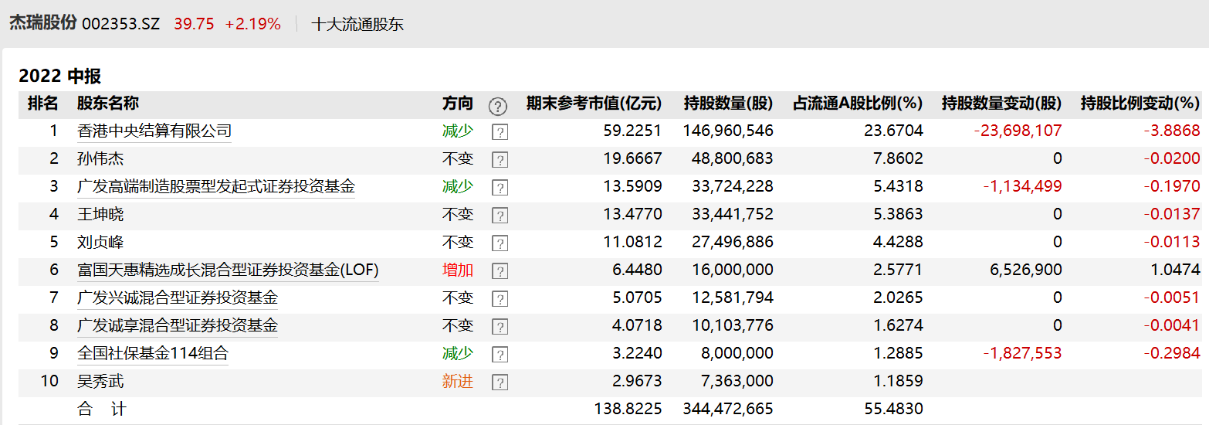Click the total market value 138.8225
Screen dimensions: 1210x425
point(629,409)
